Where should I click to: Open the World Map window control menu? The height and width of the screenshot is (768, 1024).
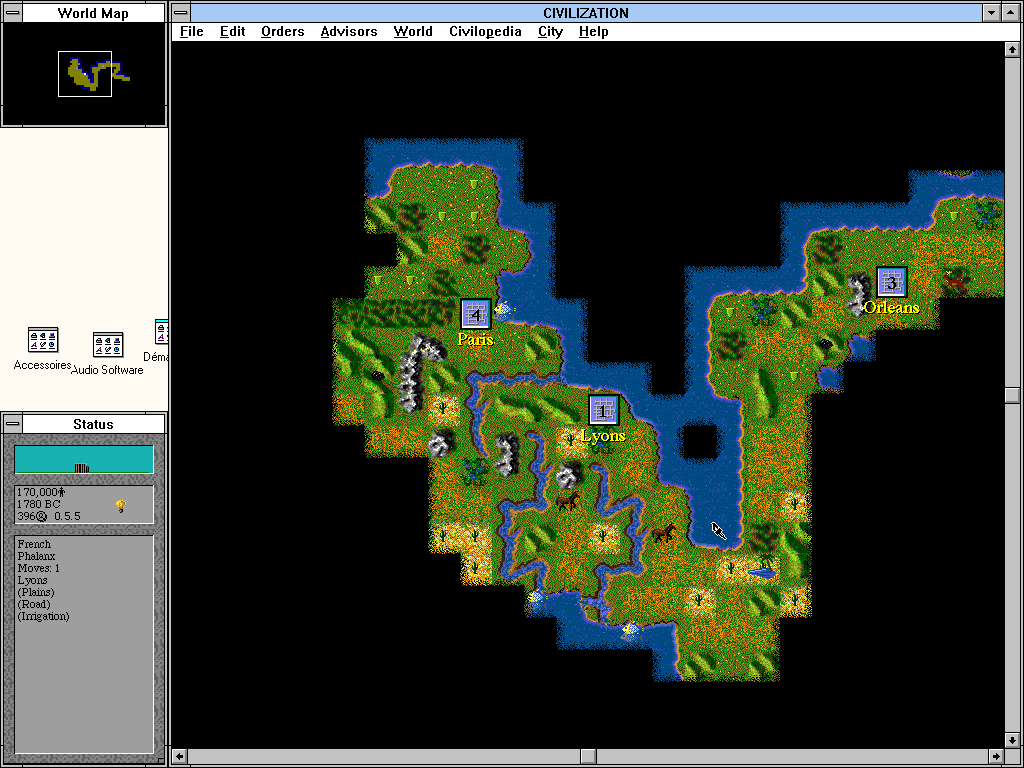12,13
